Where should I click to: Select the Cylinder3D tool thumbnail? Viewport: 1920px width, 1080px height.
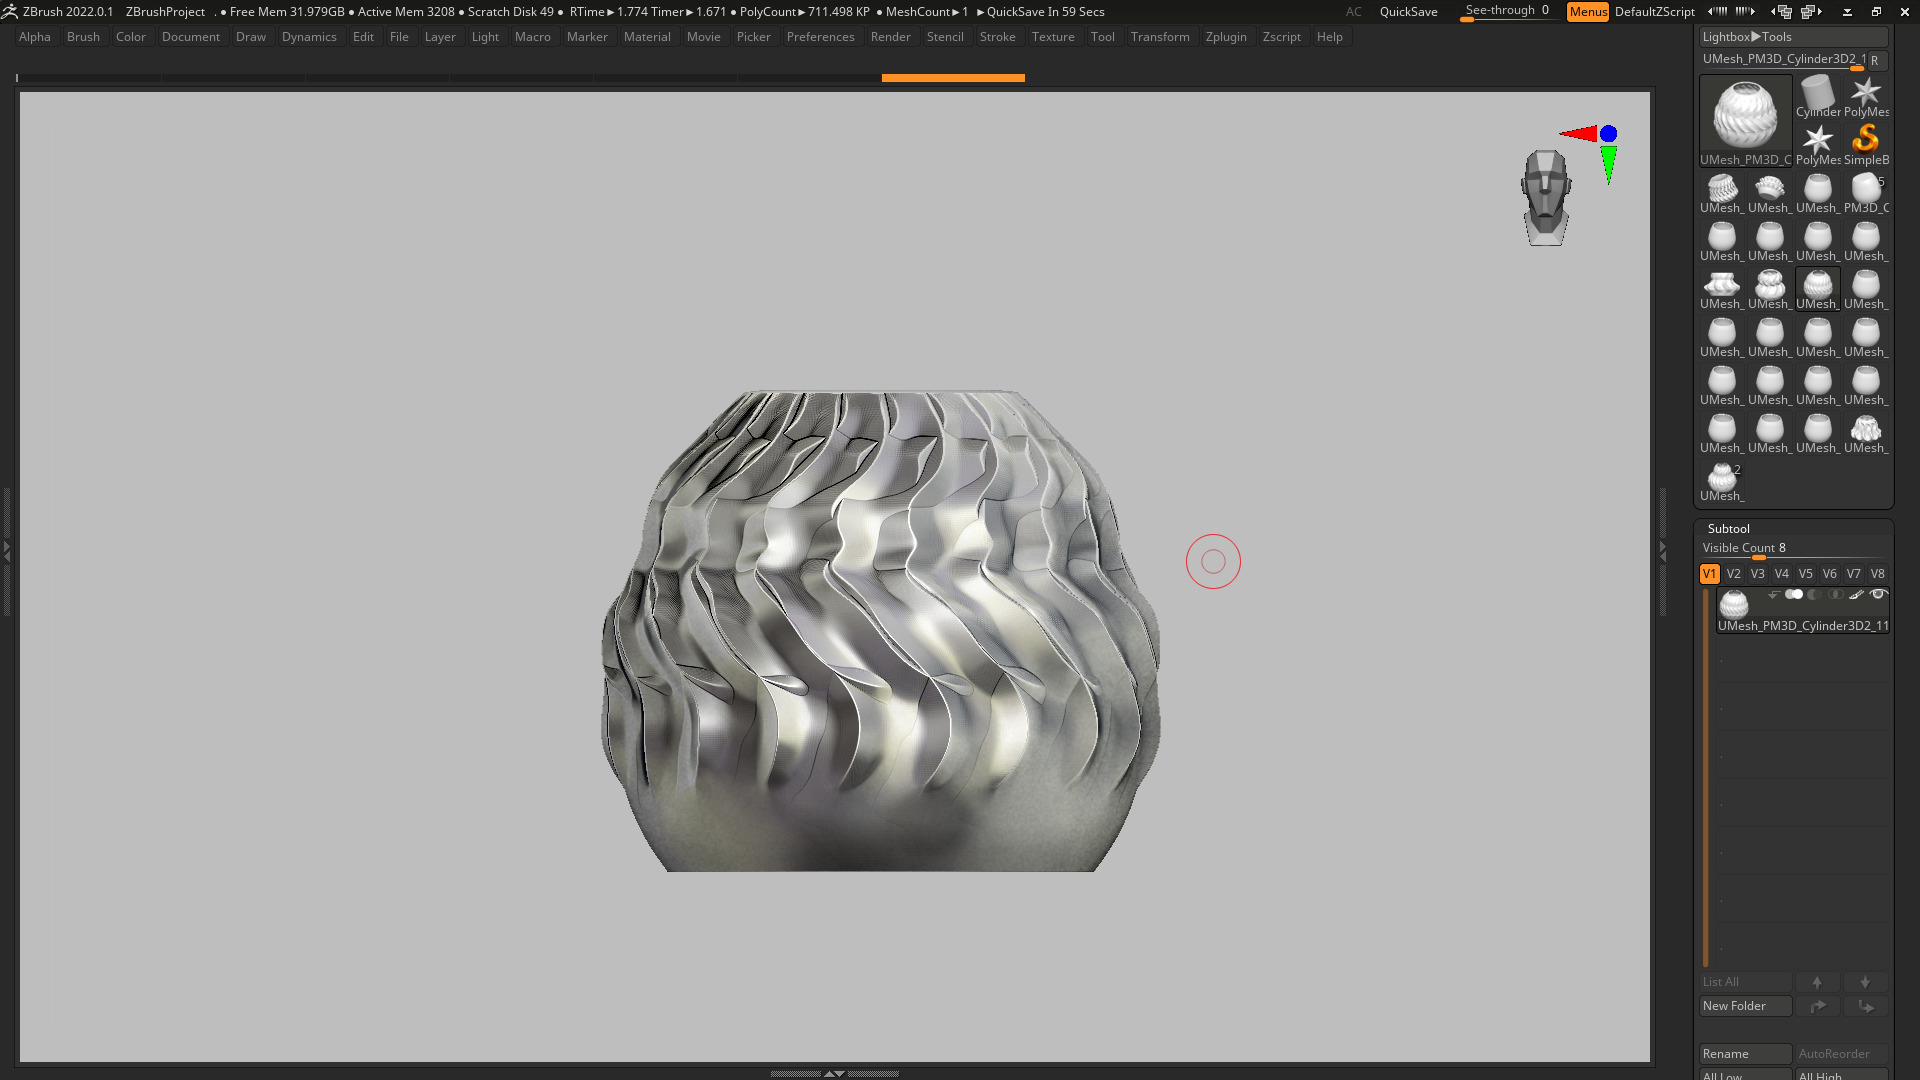1818,96
